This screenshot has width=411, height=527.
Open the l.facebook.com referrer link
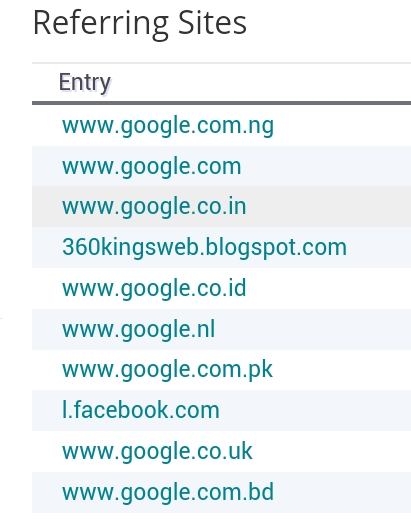pyautogui.click(x=141, y=410)
